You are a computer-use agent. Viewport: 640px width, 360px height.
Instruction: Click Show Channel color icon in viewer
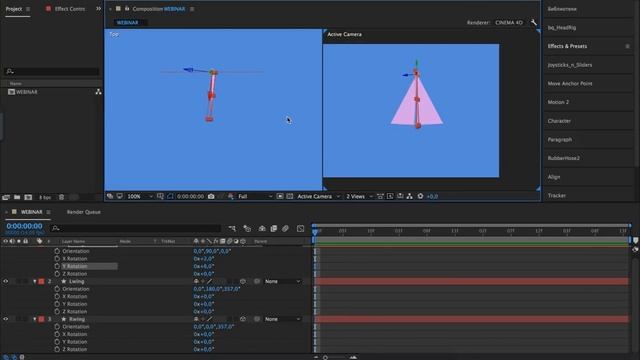(x=231, y=196)
